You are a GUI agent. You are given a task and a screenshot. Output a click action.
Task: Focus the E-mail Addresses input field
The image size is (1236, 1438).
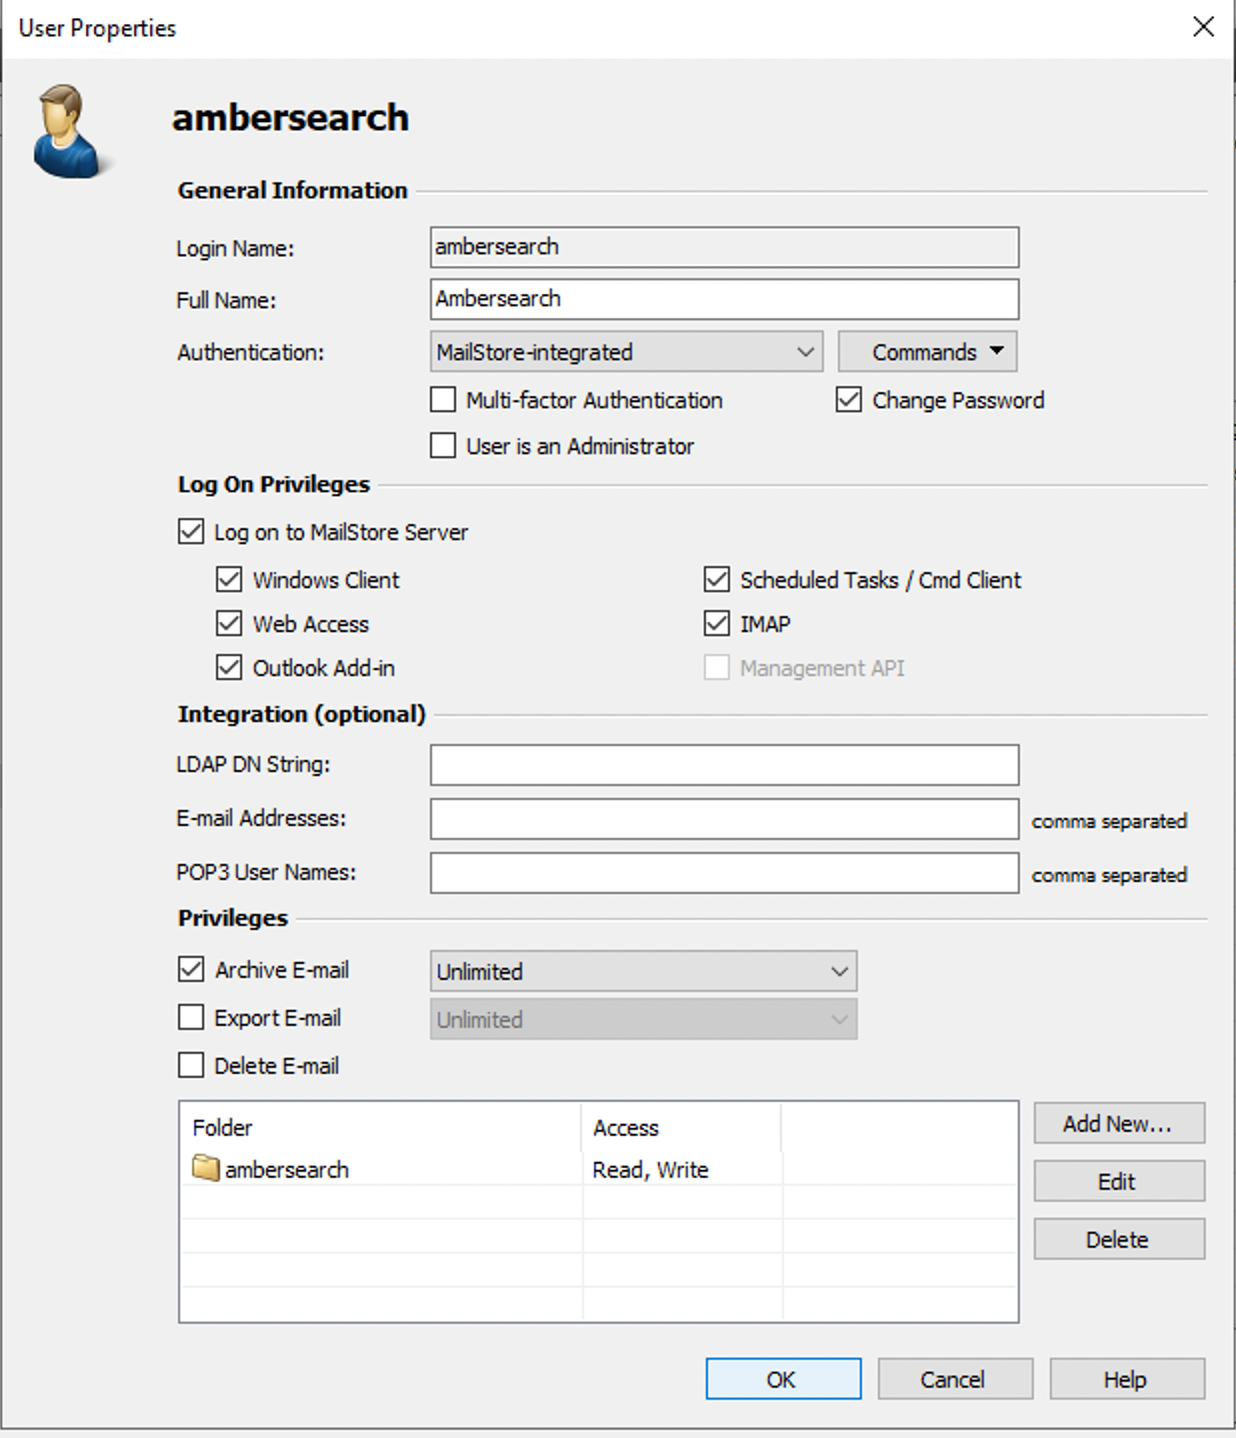(725, 819)
